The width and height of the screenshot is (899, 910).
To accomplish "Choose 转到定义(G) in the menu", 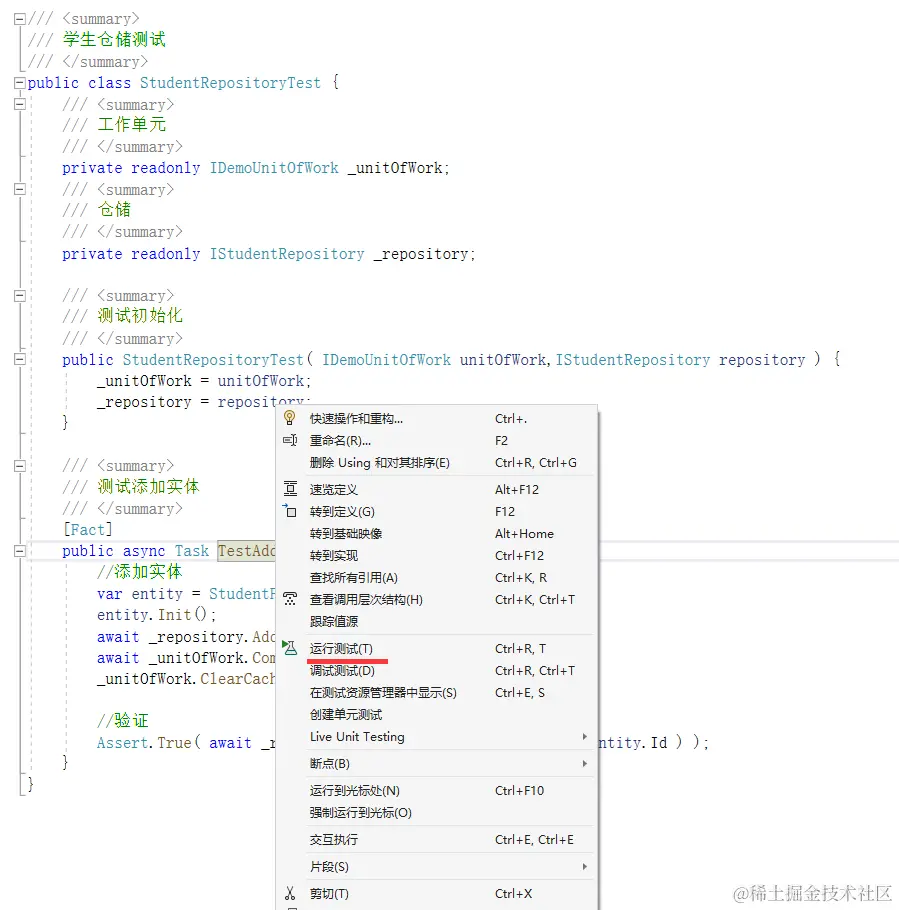I will [436, 511].
